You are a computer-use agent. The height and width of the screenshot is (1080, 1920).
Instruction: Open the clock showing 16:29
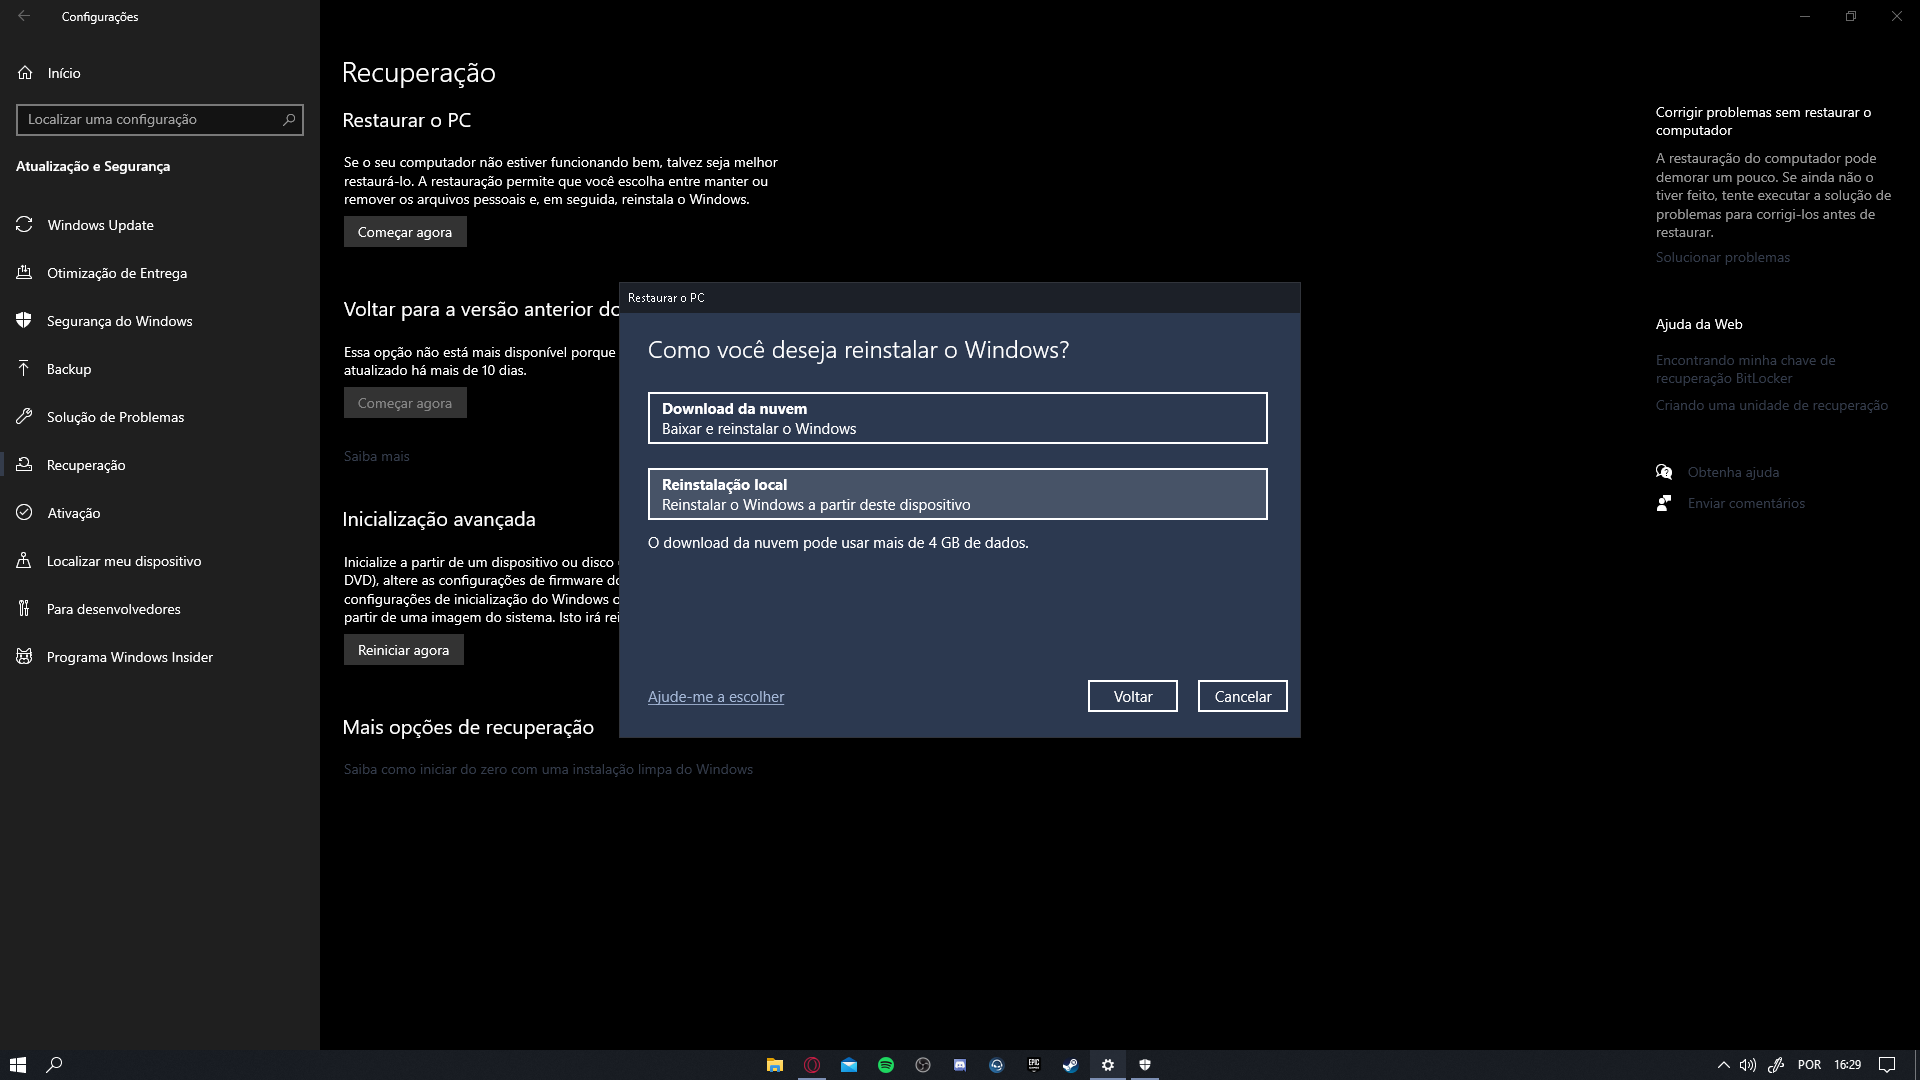pyautogui.click(x=1847, y=1065)
